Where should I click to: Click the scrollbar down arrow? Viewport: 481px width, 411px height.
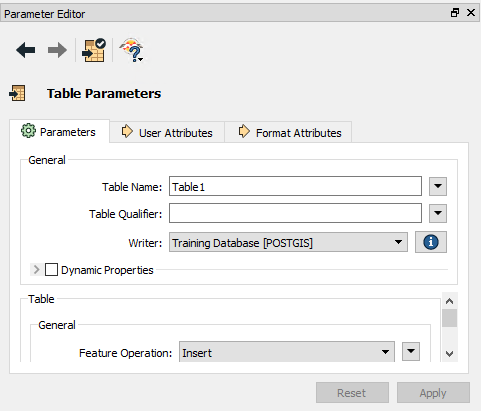point(449,354)
